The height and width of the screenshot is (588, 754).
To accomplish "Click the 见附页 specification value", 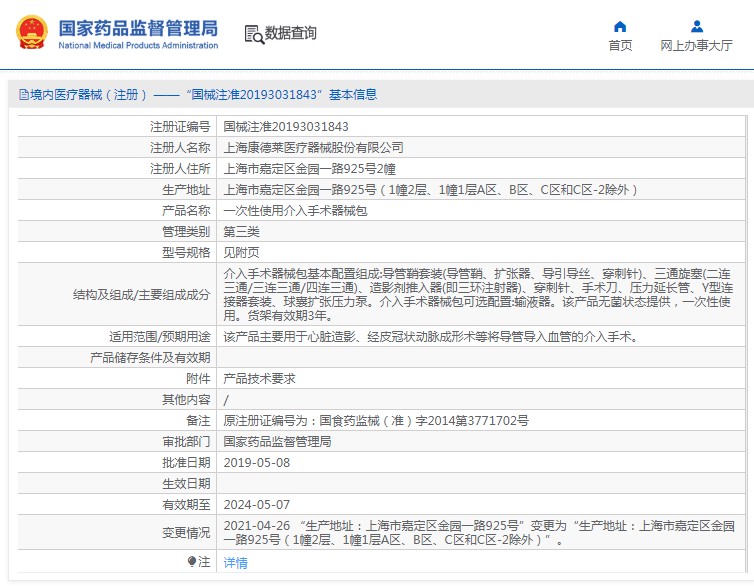I will pyautogui.click(x=241, y=252).
